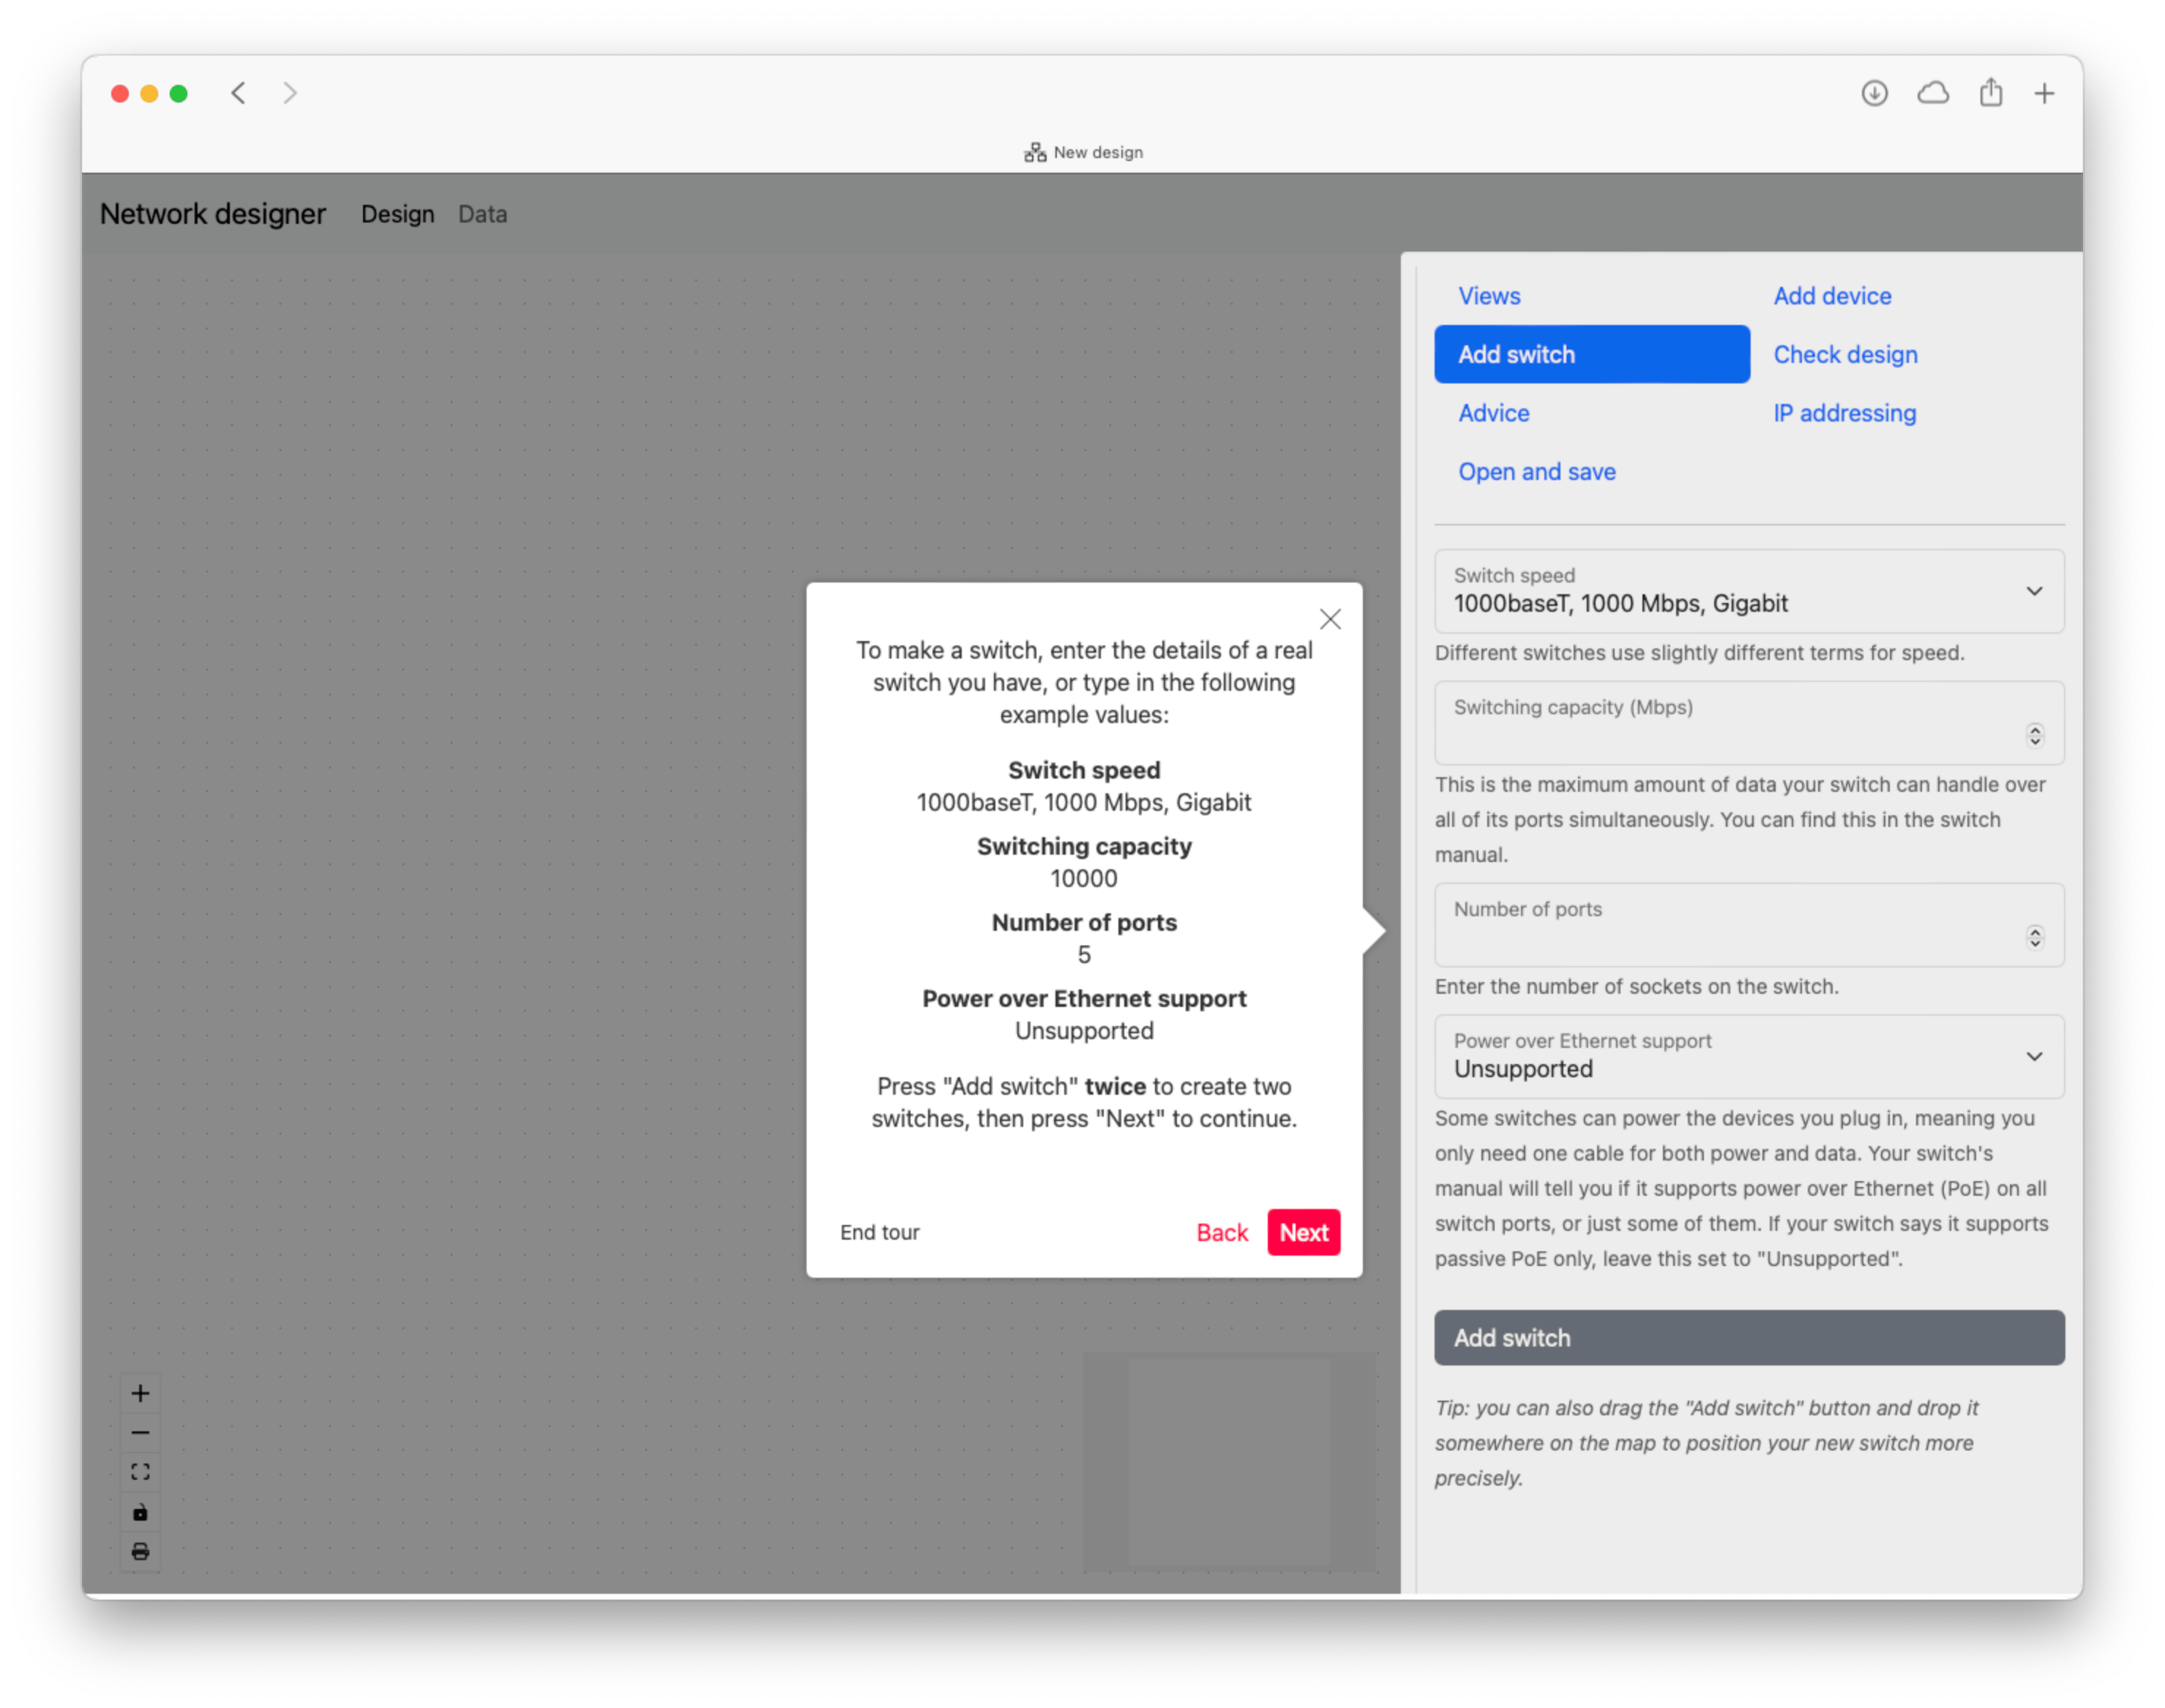
Task: Click the minimap thumbnail on canvas
Action: click(1229, 1461)
